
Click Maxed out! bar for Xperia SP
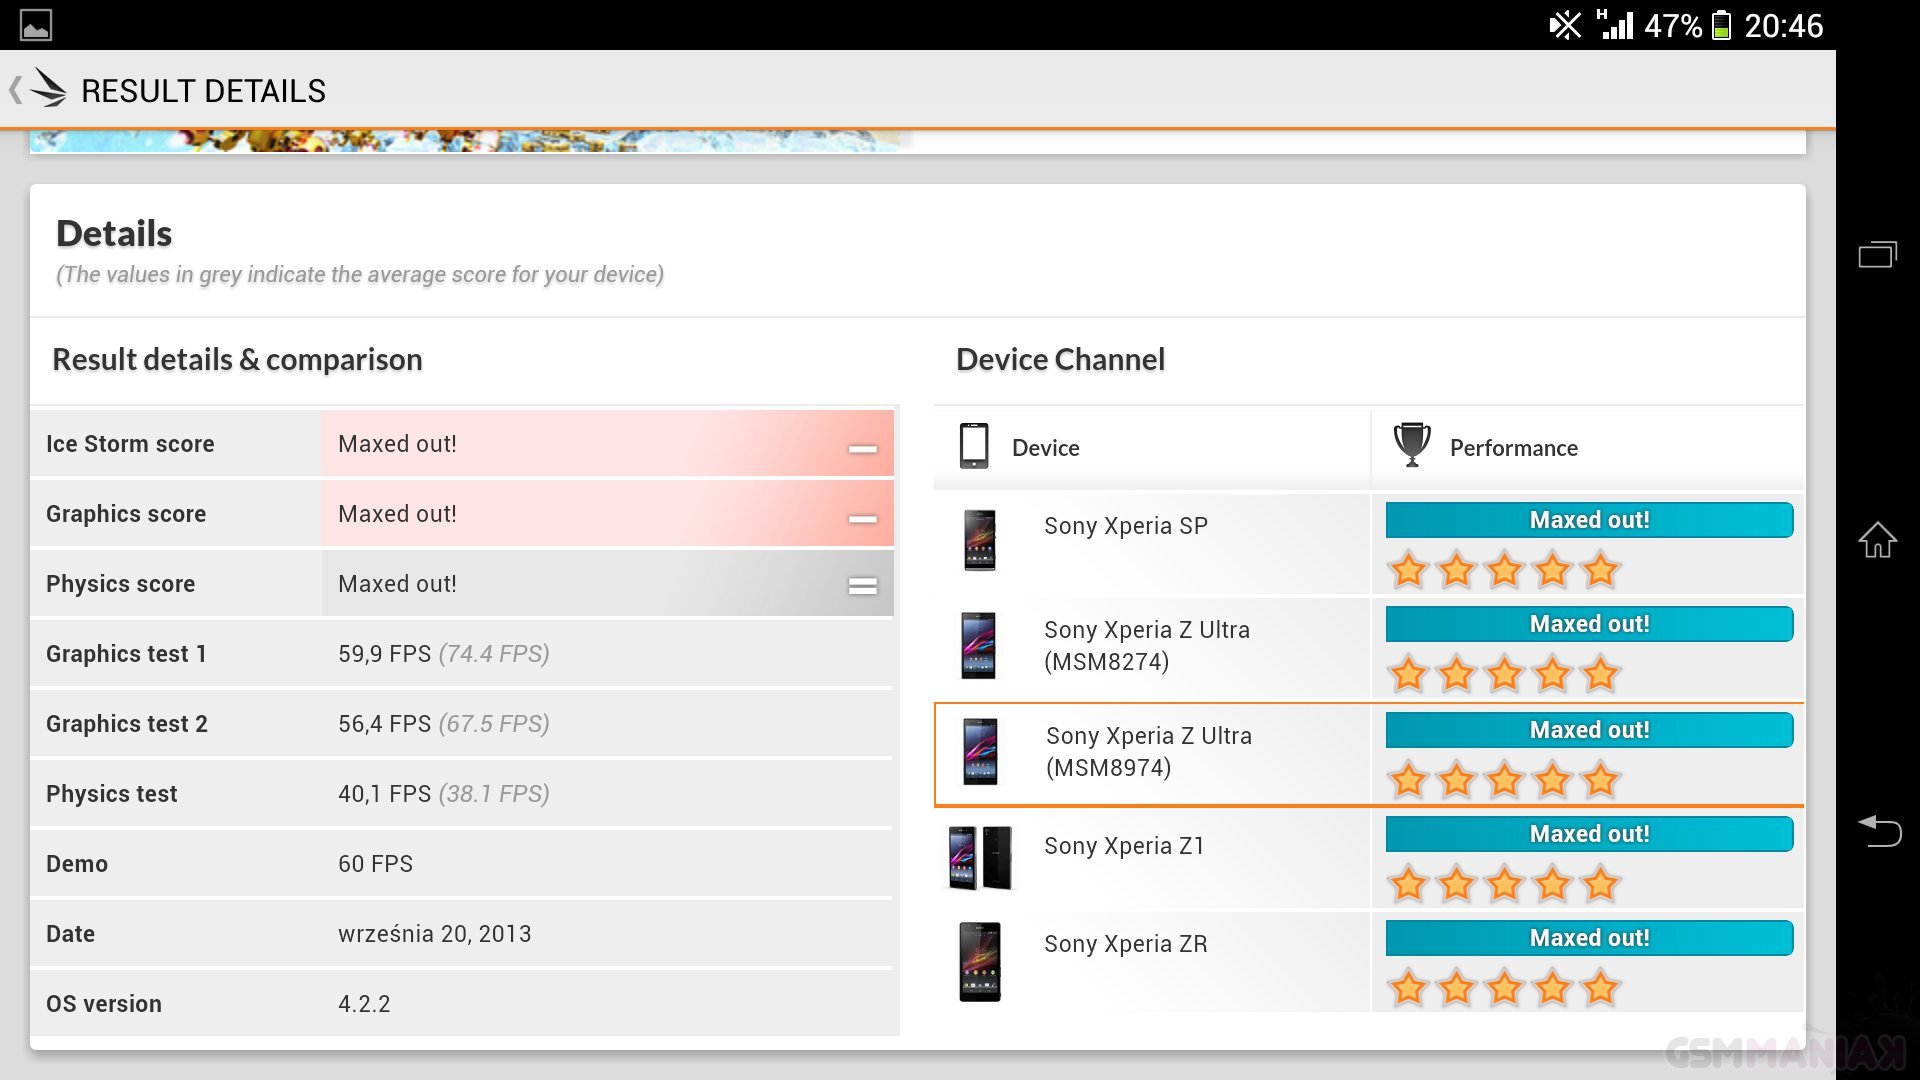click(1588, 520)
